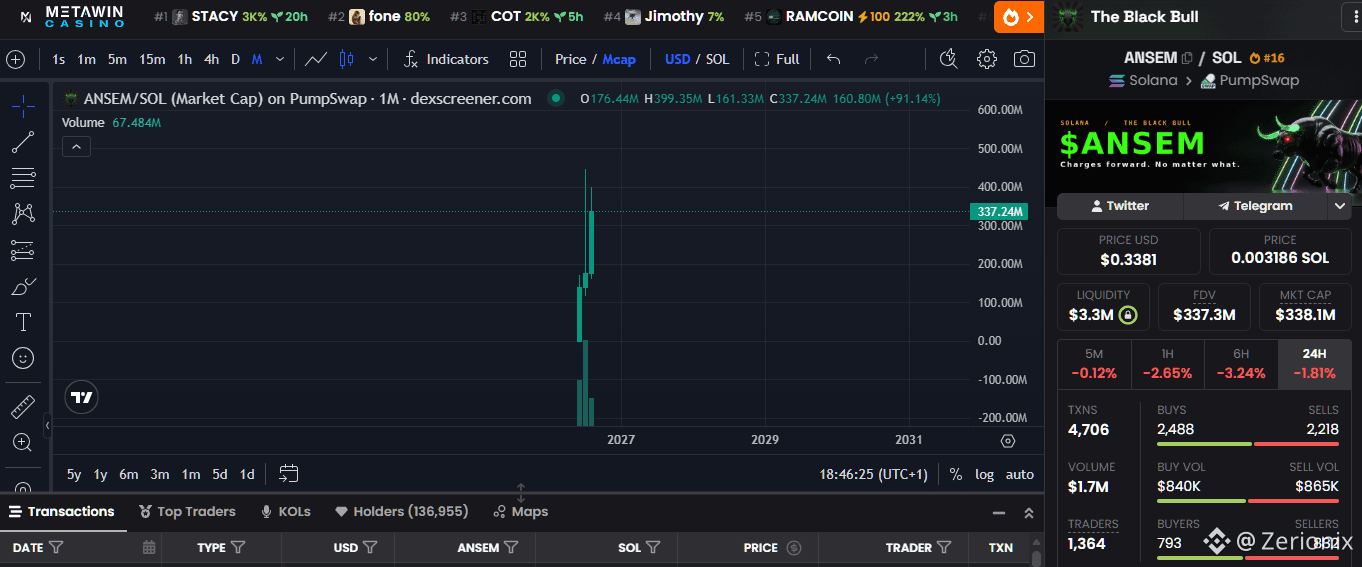Open the date picker calendar in DATE column

click(x=149, y=547)
